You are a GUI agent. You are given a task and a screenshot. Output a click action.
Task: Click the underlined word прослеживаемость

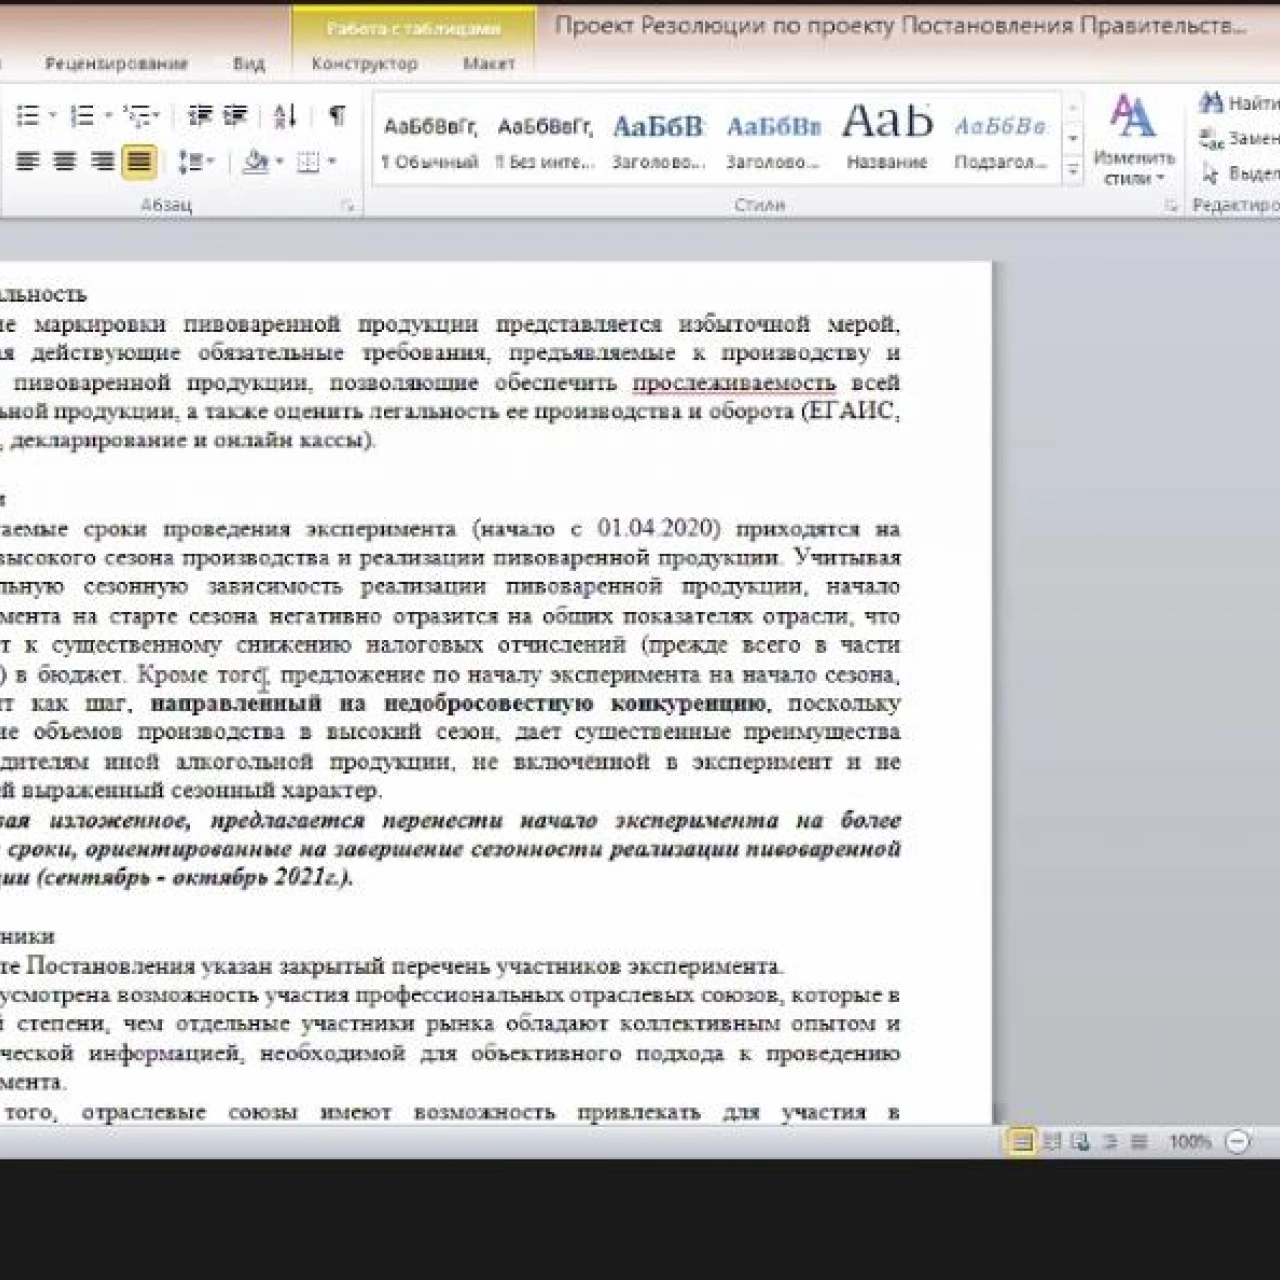tap(733, 382)
